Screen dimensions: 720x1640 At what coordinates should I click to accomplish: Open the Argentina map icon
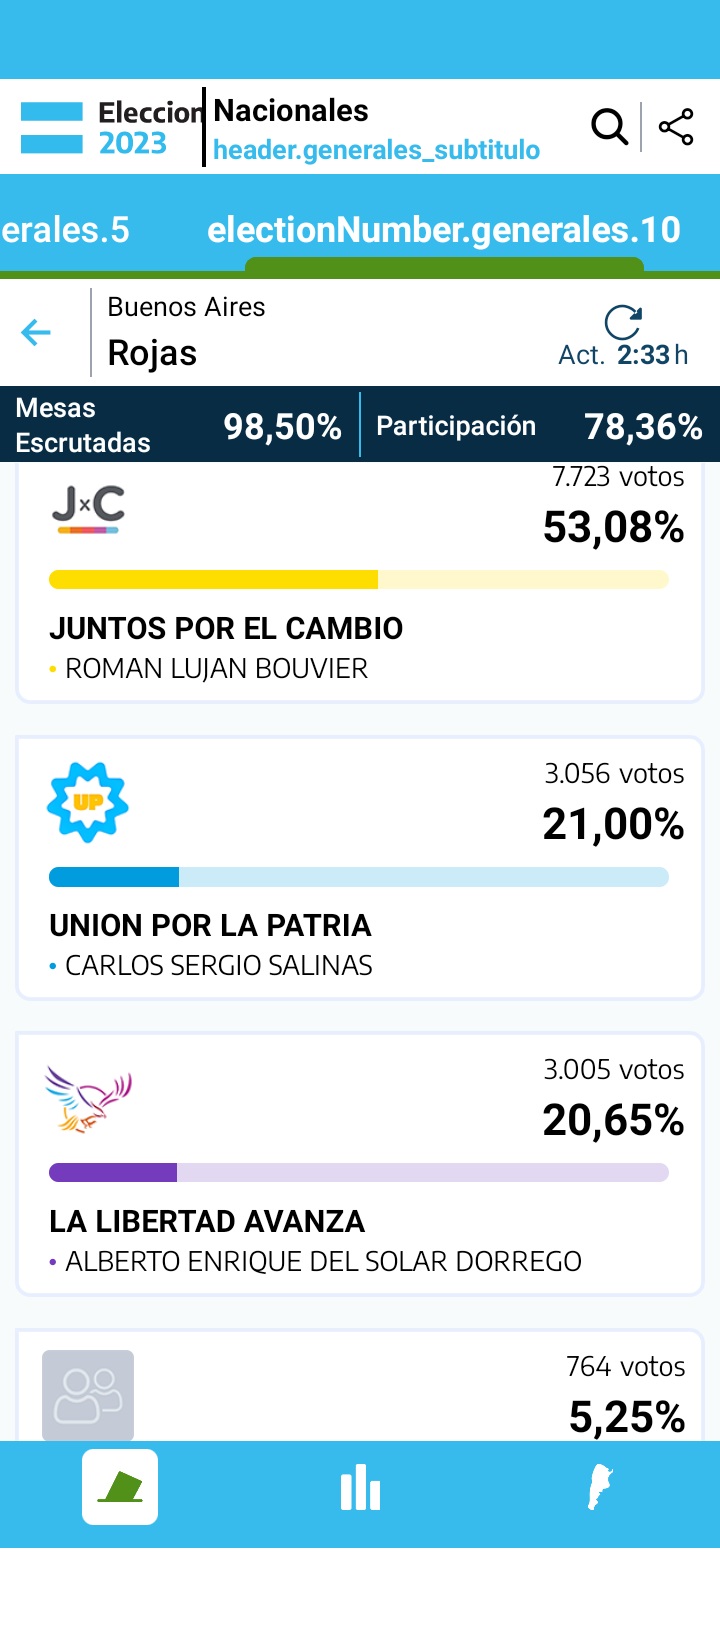pos(599,1488)
